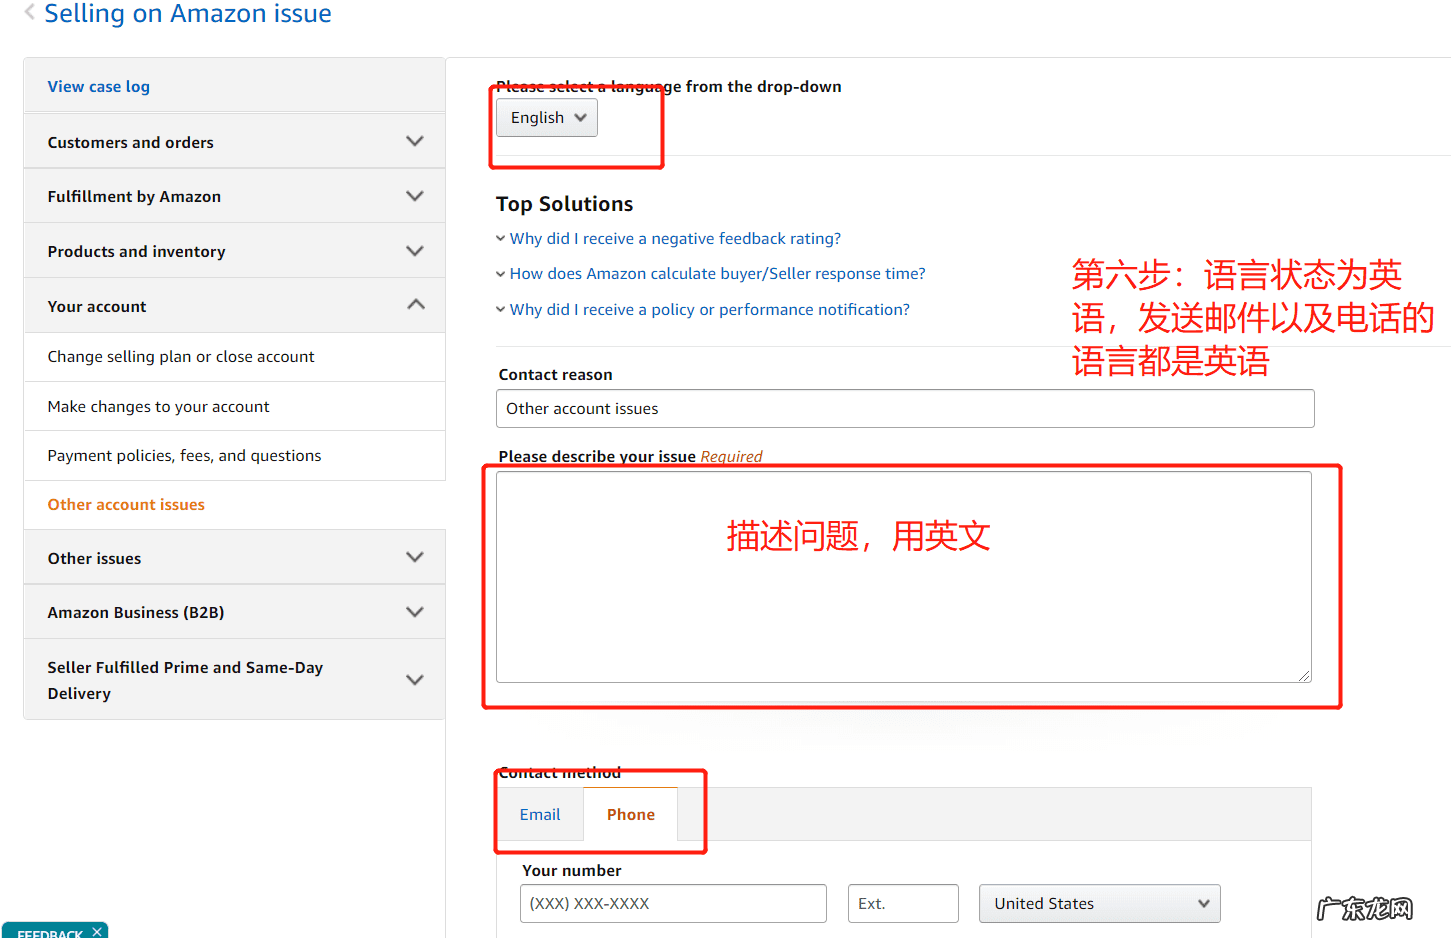Viewport: 1451px width, 938px height.
Task: Expand Seller Fulfilled Prime and Same-Day Delivery
Action: coord(415,680)
